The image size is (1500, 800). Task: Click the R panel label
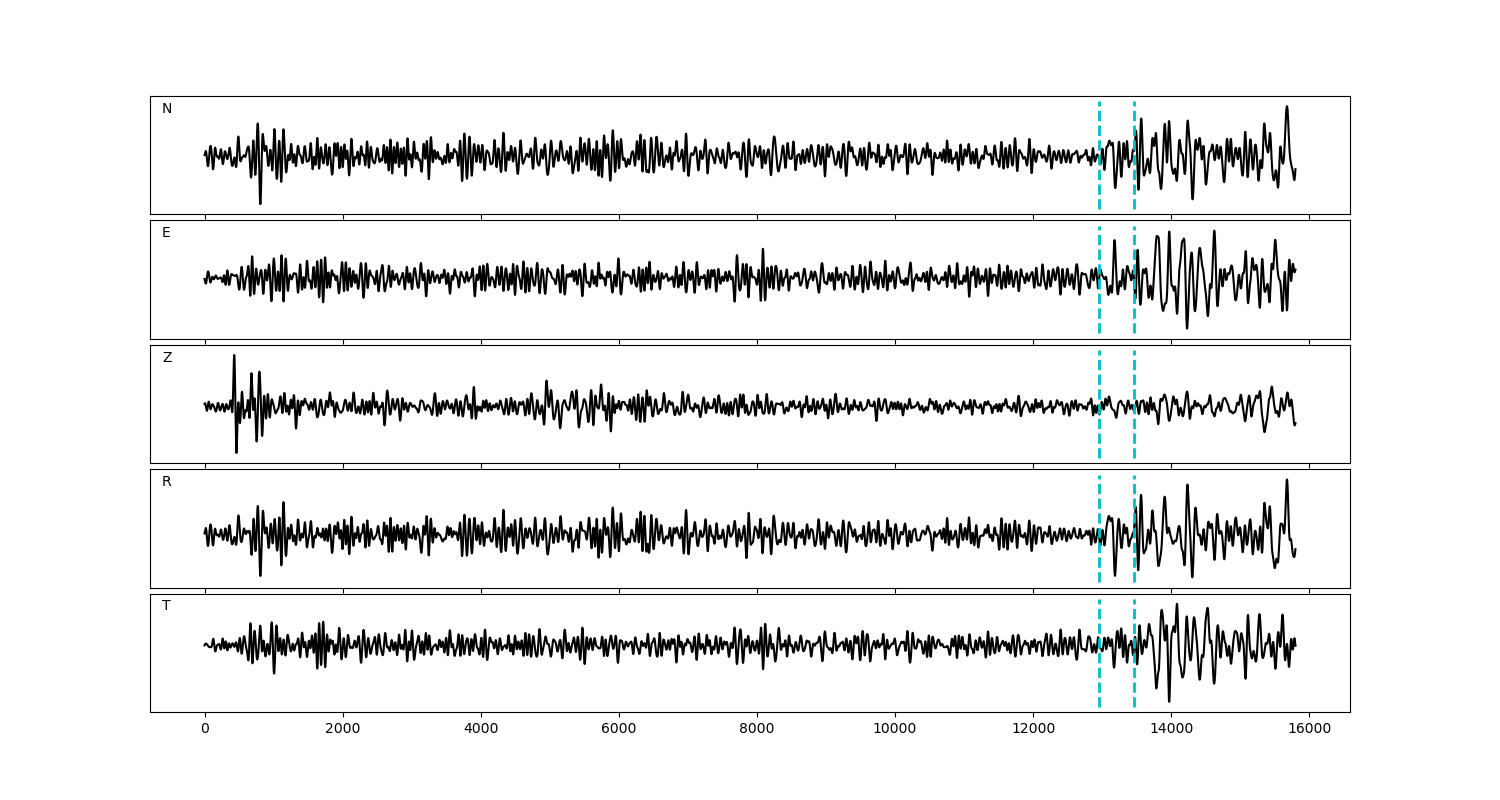(x=166, y=482)
